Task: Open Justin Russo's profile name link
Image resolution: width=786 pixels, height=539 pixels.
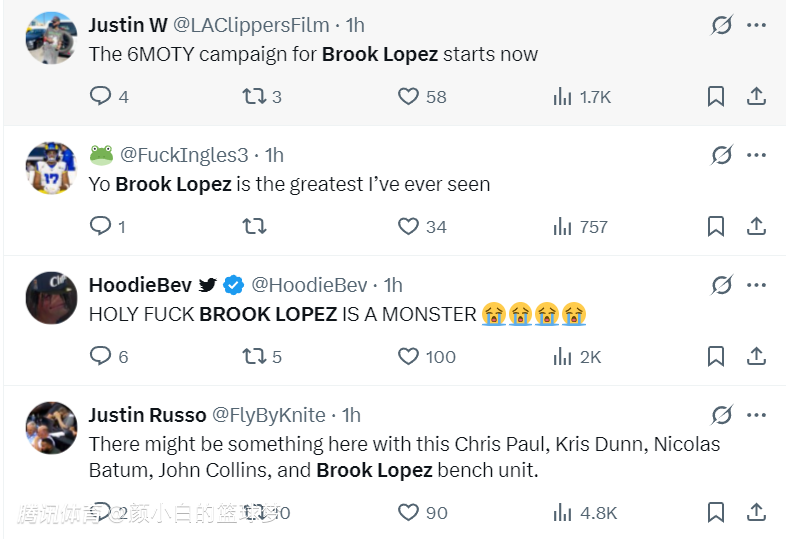Action: tap(147, 415)
